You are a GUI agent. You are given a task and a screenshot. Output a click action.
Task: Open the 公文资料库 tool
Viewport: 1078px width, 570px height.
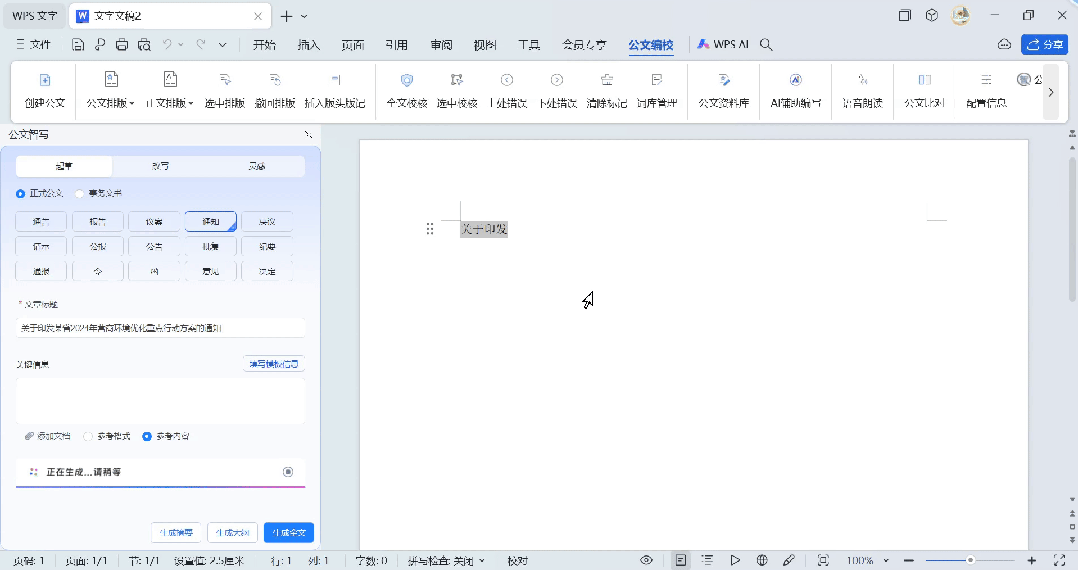tap(723, 91)
